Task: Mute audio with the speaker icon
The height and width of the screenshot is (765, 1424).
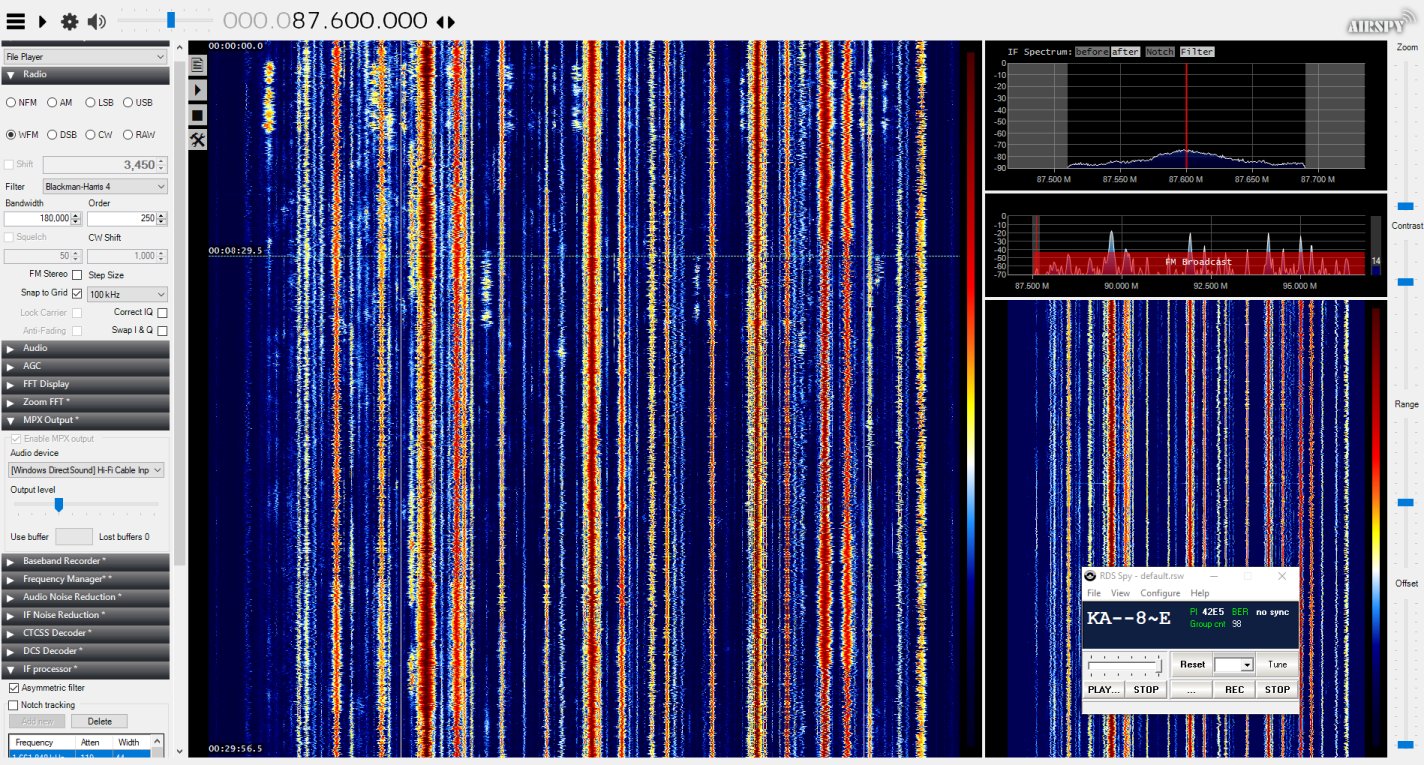Action: point(96,21)
